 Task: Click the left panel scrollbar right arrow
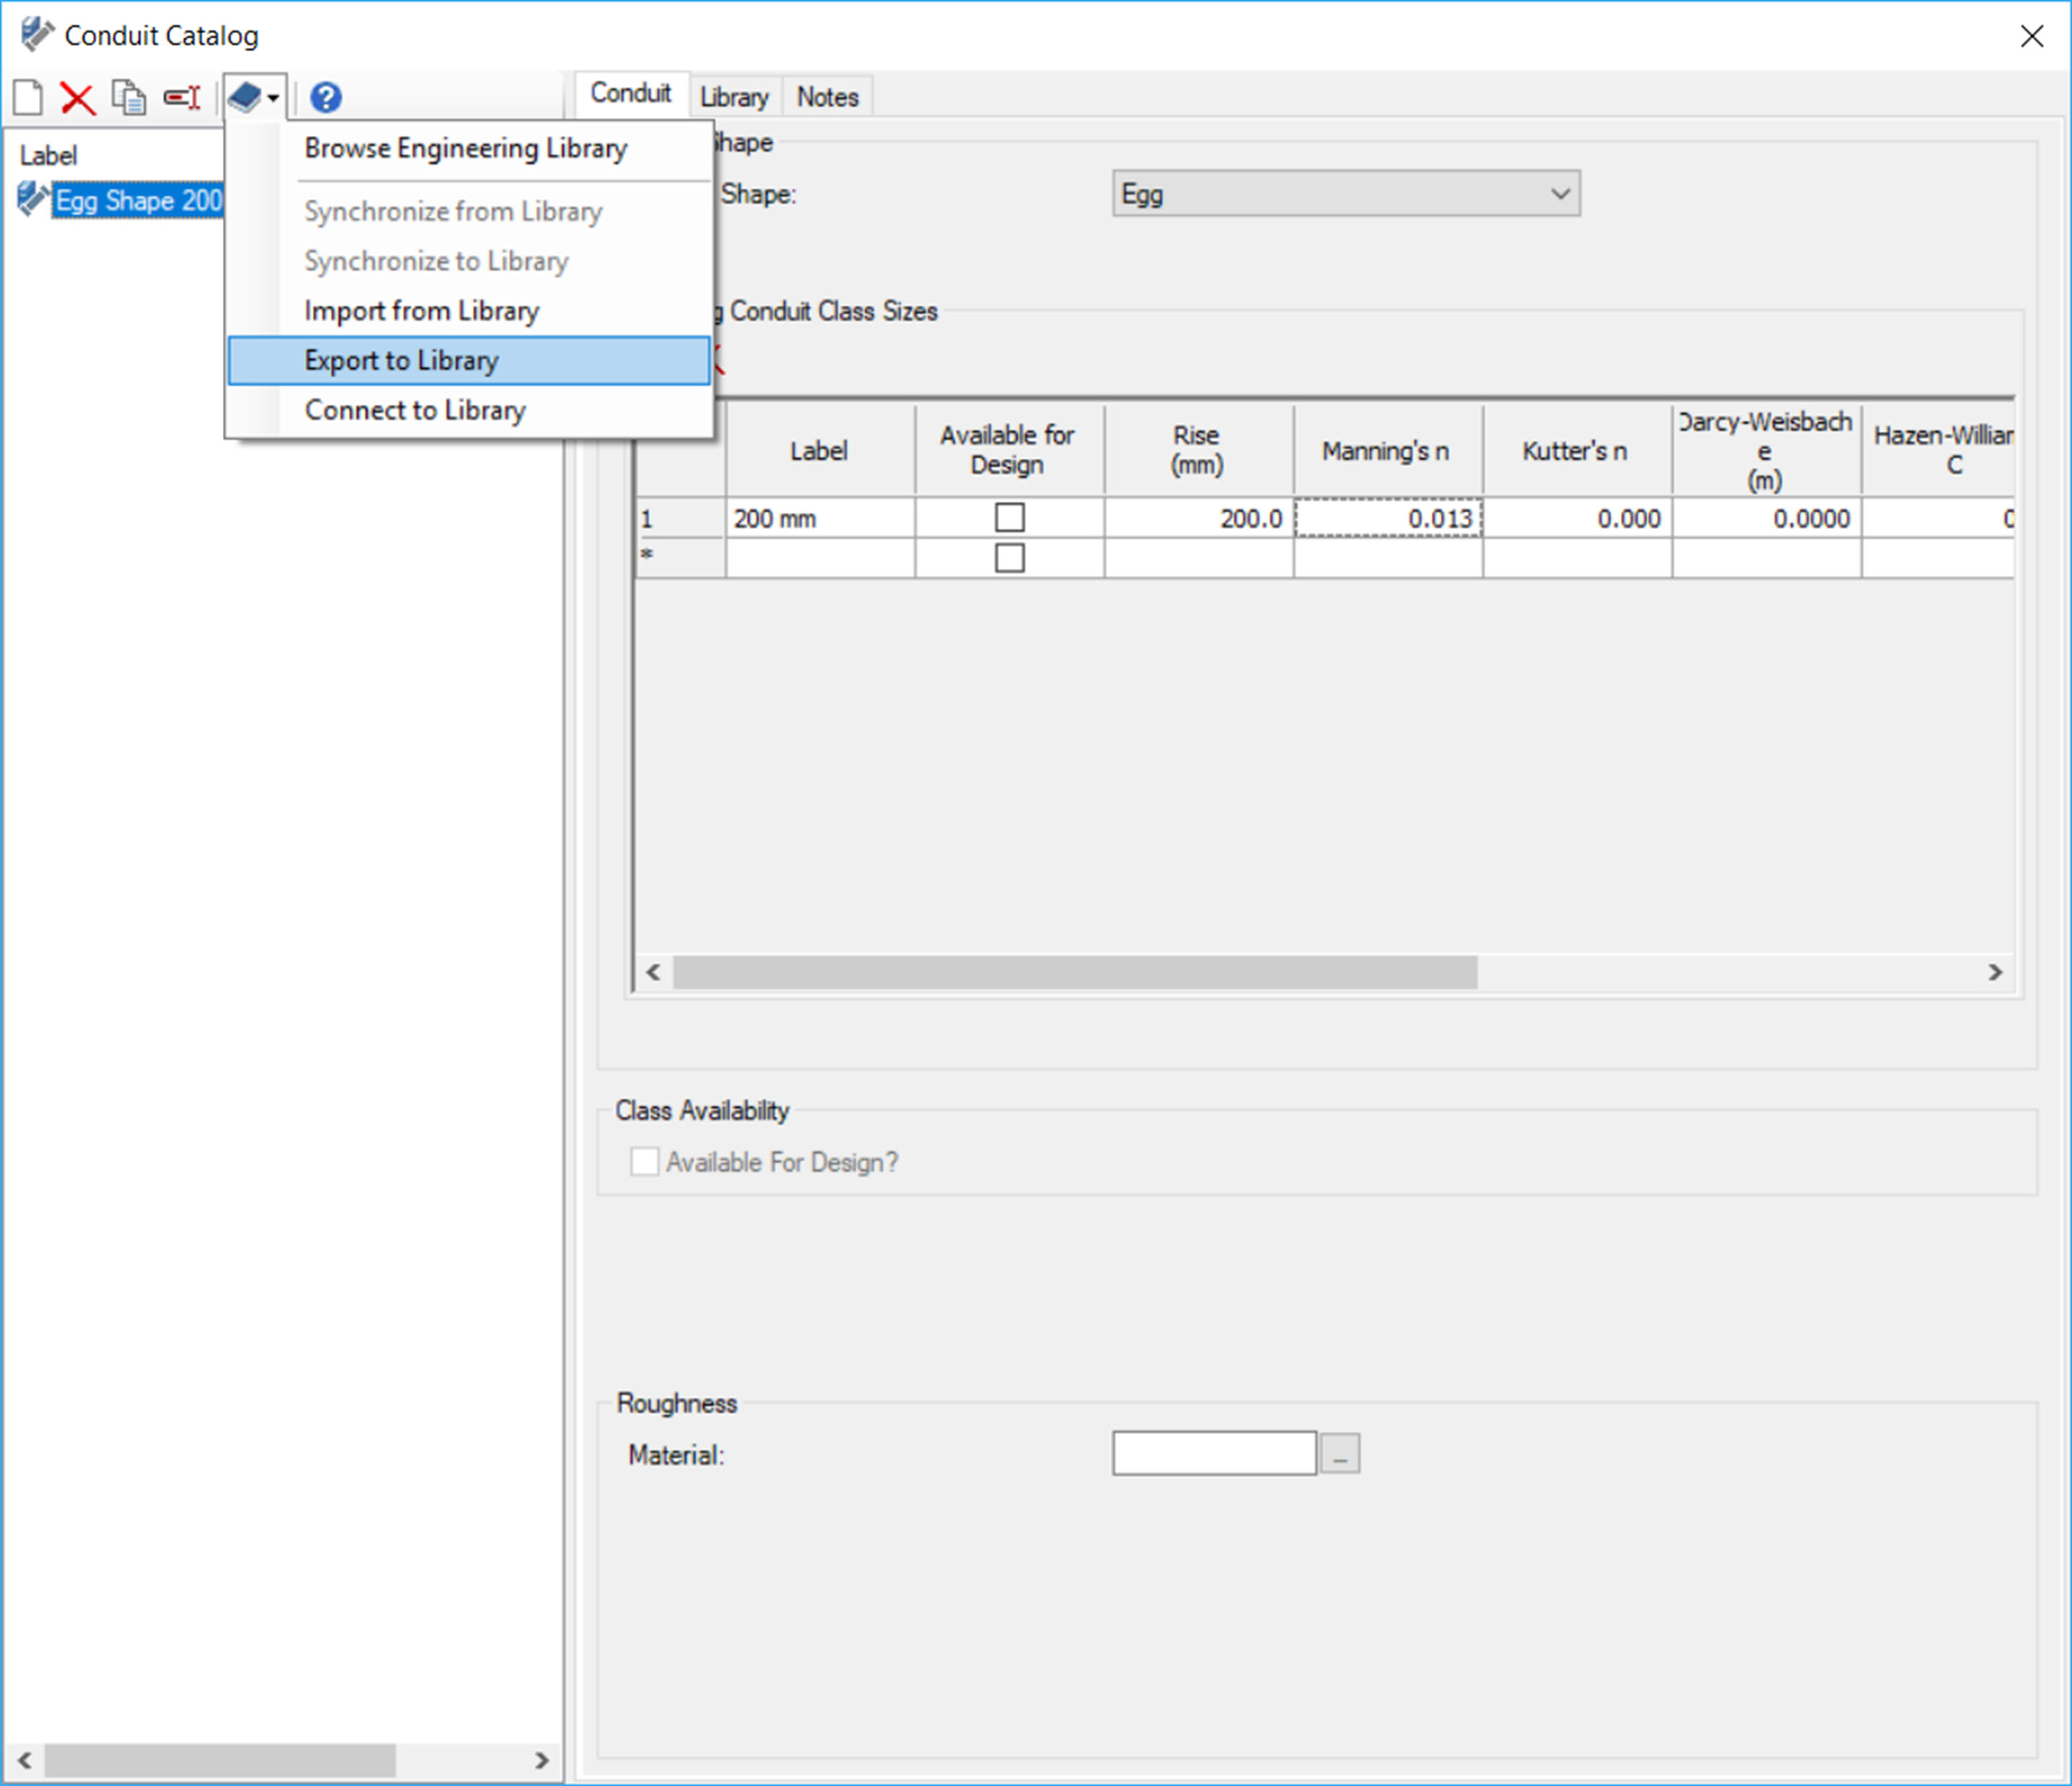coord(541,1760)
